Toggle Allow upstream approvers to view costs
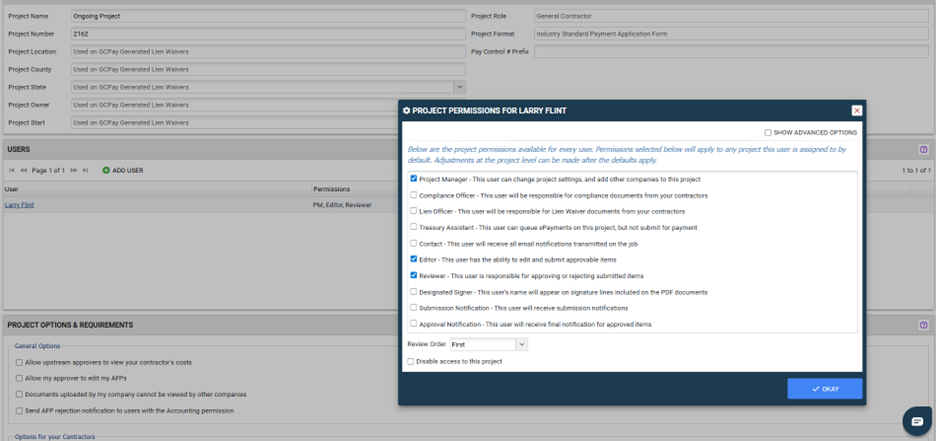This screenshot has height=441, width=936. [x=19, y=362]
